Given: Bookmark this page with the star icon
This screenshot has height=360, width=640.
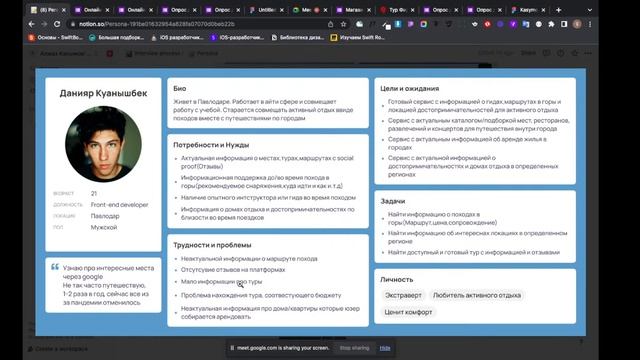Looking at the screenshot, I should [343, 24].
